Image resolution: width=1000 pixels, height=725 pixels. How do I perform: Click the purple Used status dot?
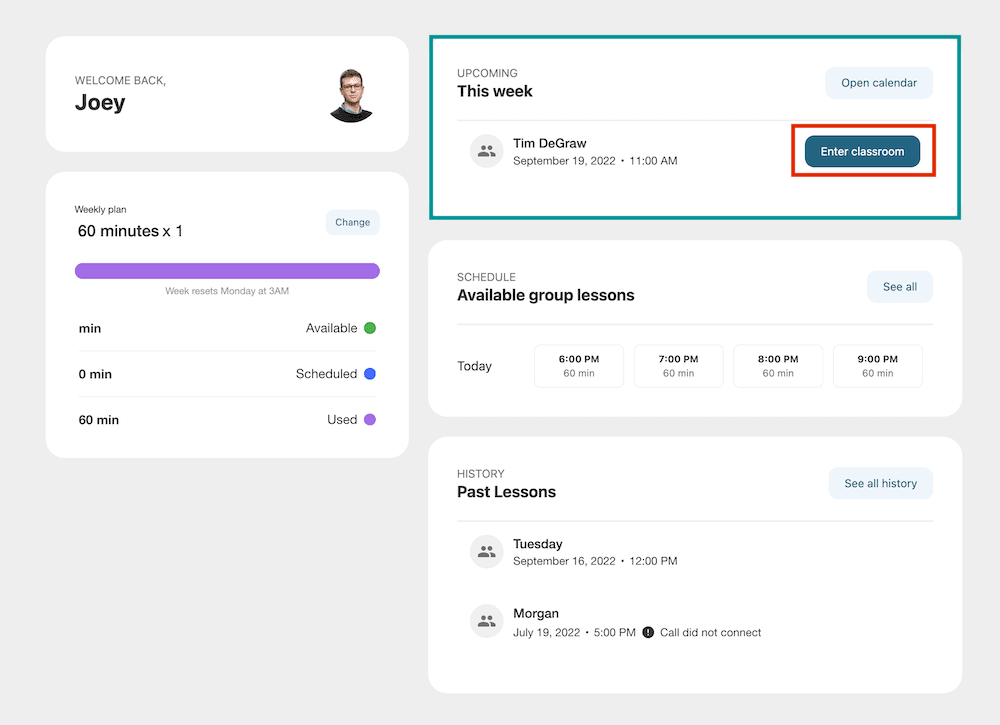pos(370,420)
